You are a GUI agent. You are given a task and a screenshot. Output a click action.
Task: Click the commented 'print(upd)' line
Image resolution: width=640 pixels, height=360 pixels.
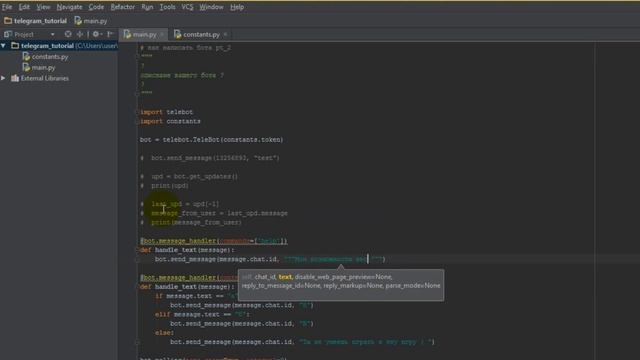(x=164, y=186)
